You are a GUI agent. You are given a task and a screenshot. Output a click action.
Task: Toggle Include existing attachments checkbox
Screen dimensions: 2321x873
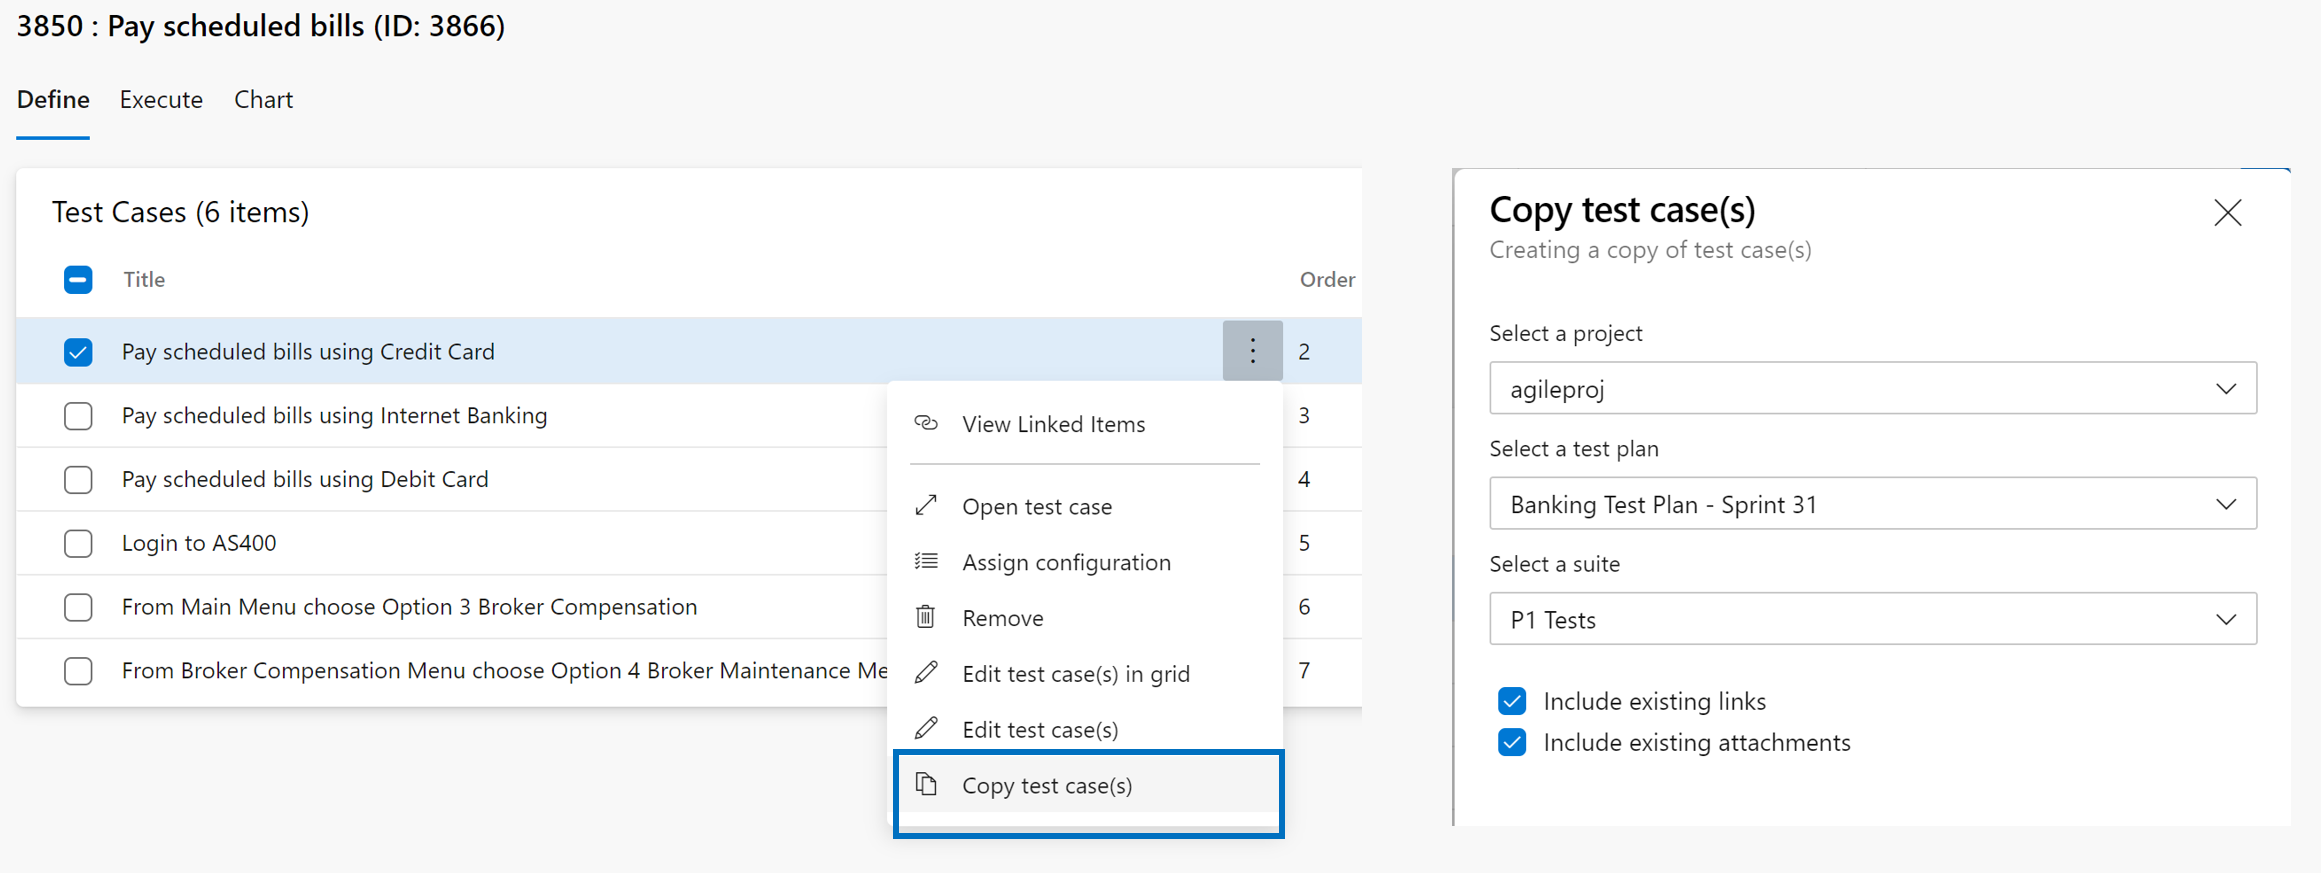click(x=1512, y=742)
